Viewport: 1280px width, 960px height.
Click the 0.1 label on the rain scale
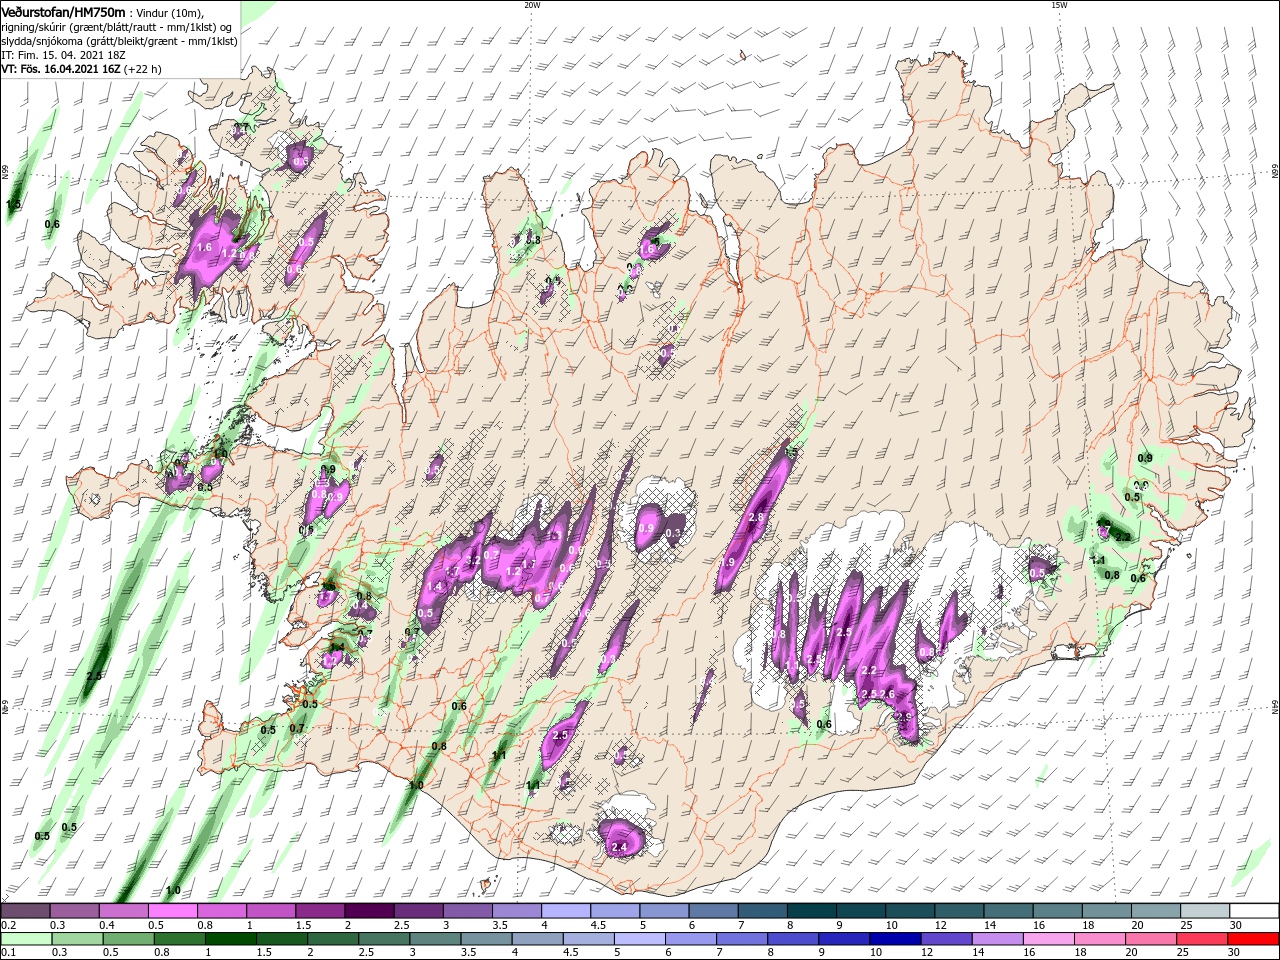pyautogui.click(x=9, y=952)
